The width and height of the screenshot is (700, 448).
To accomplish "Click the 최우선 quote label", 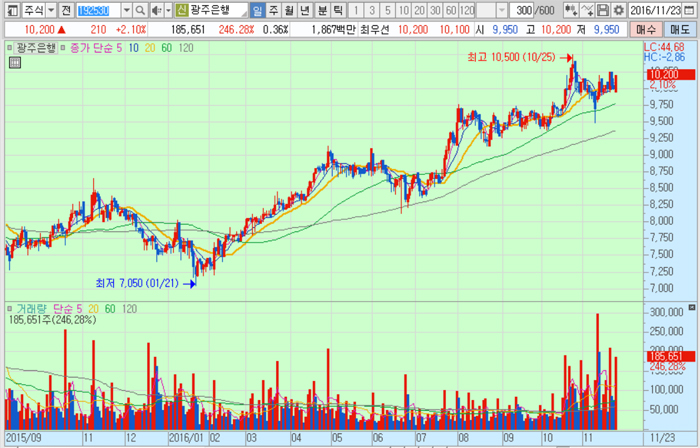I will [x=375, y=30].
